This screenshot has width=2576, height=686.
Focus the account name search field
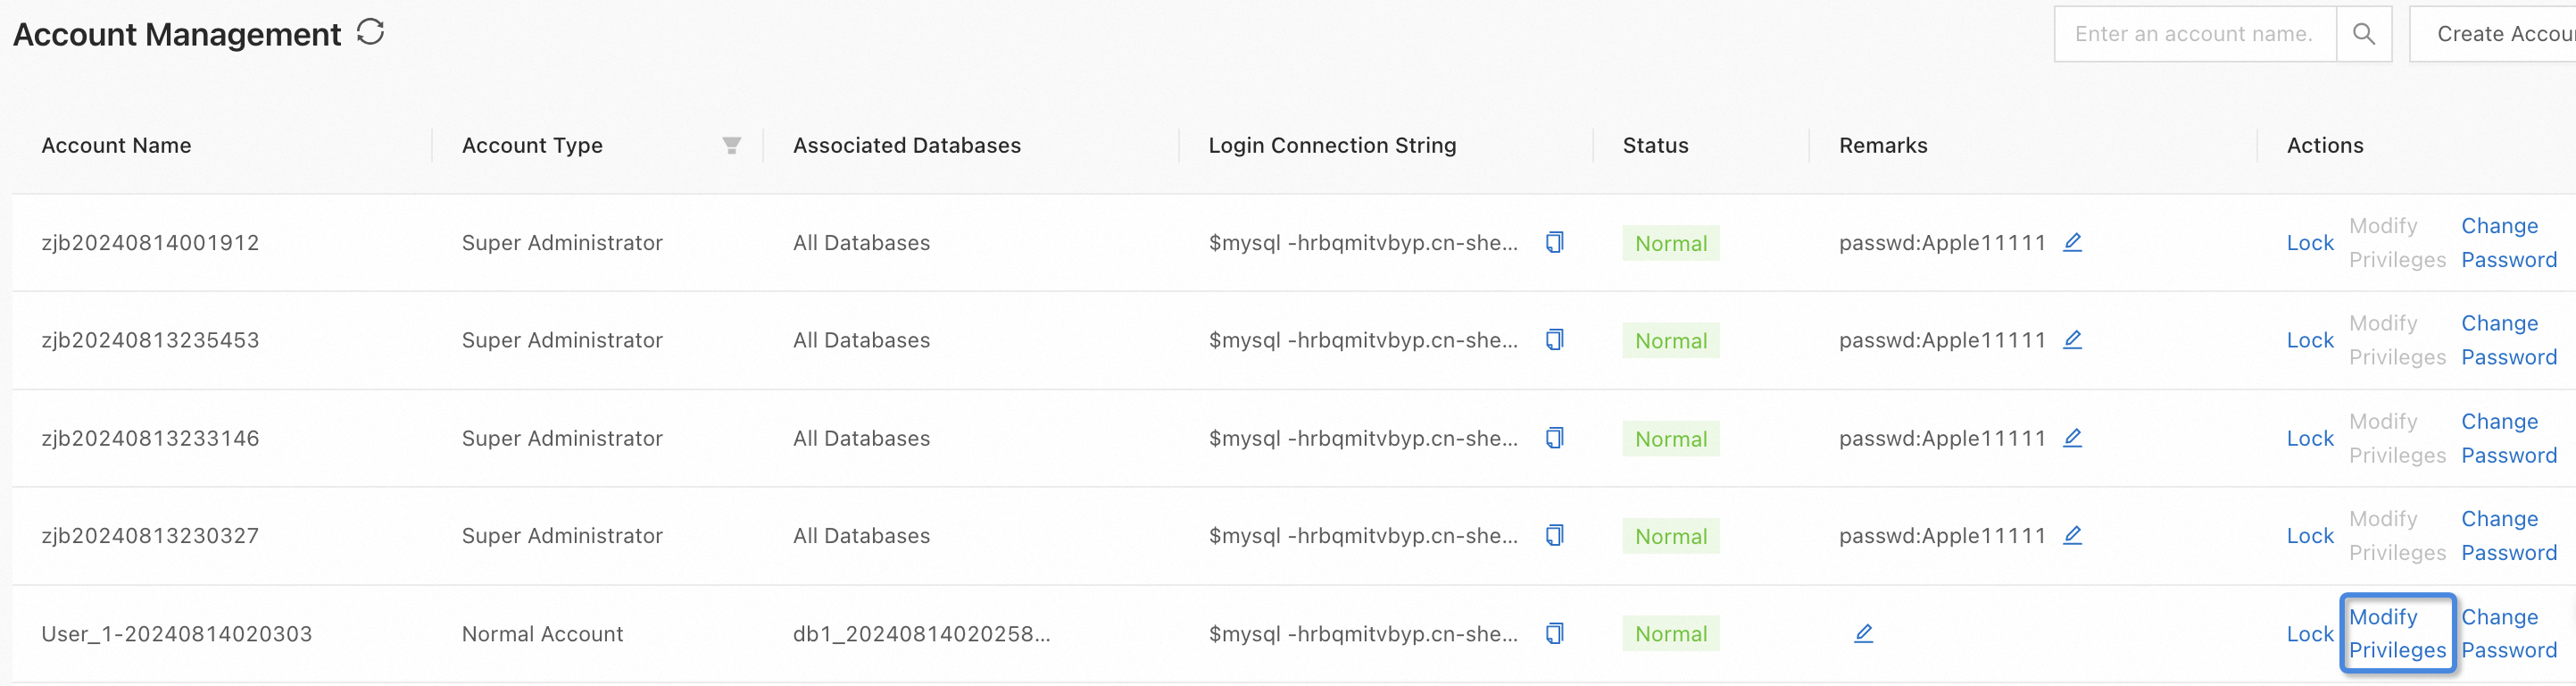(x=2195, y=34)
